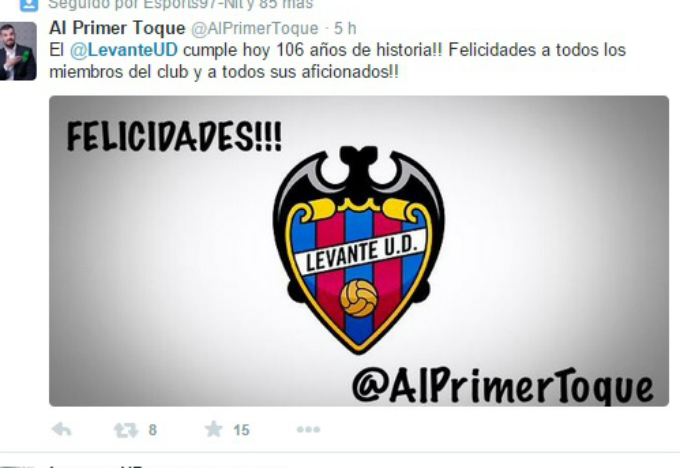680x468 pixels.
Task: Open the Al Primer Toque display name
Action: click(117, 28)
